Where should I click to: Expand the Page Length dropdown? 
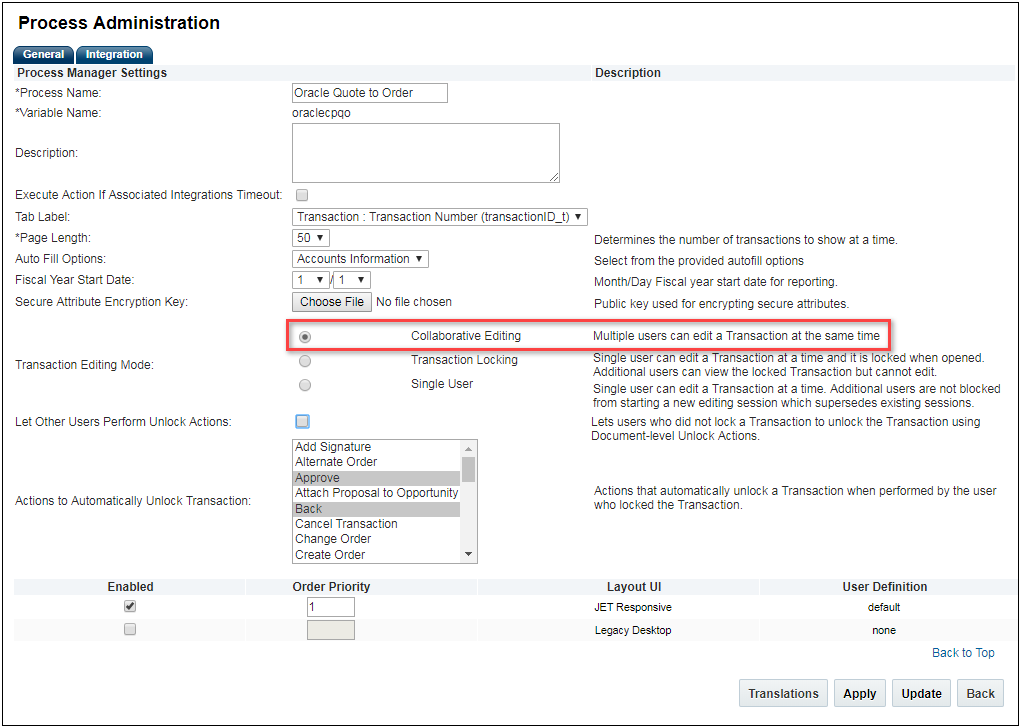pyautogui.click(x=311, y=238)
